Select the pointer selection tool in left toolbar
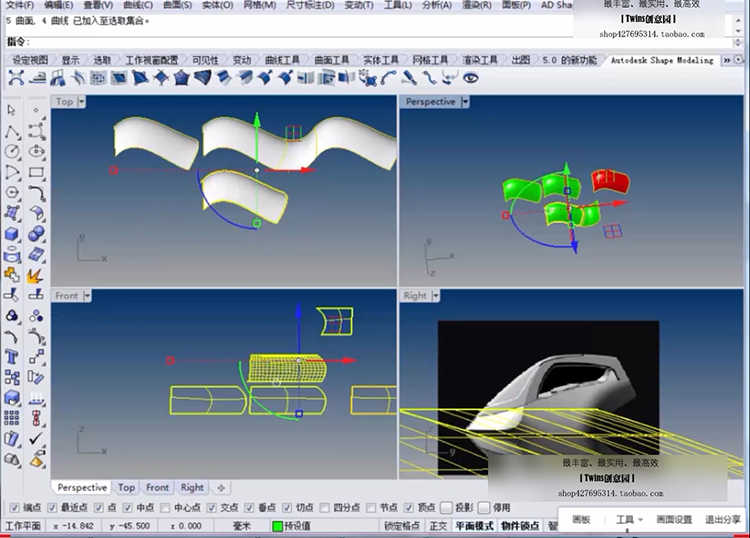750x538 pixels. click(13, 110)
